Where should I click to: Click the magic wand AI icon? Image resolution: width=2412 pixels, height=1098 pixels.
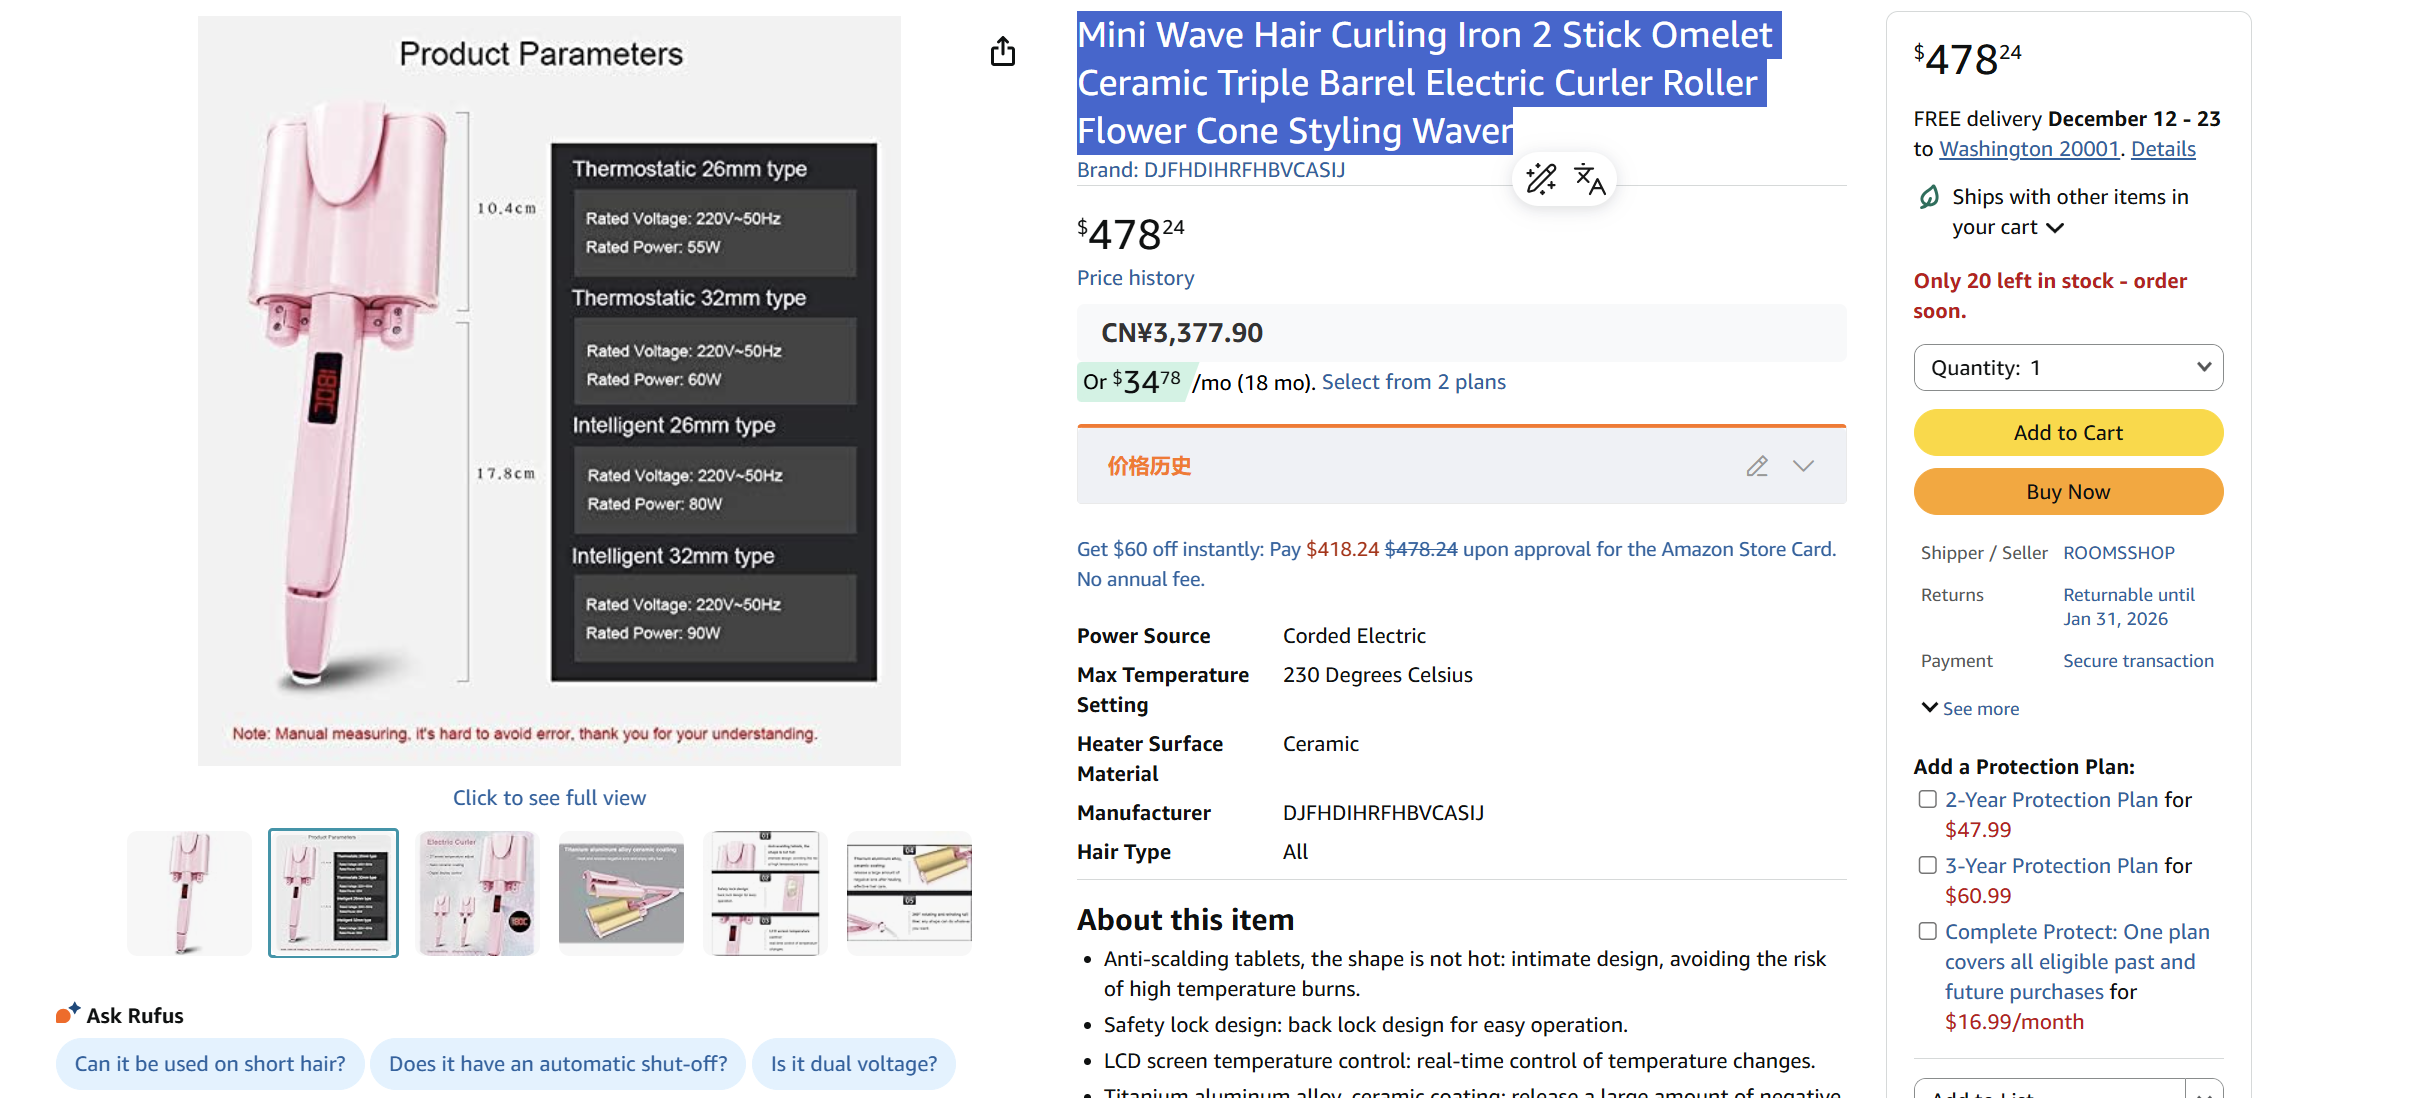click(1540, 180)
